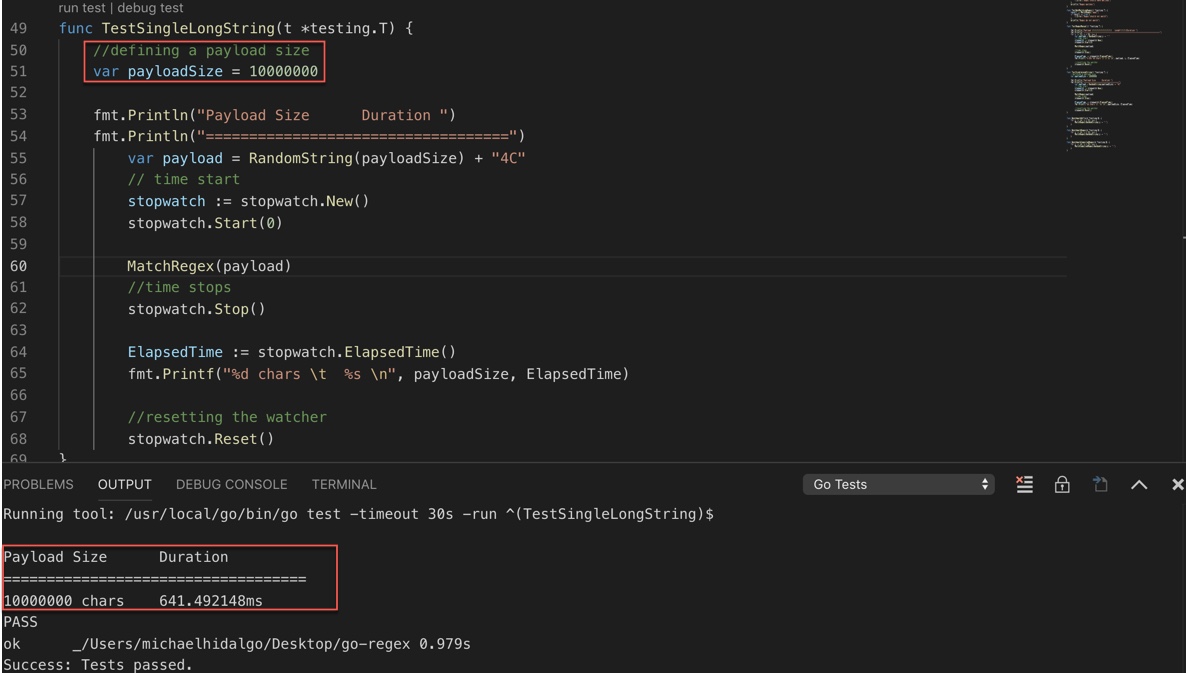1186x673 pixels.
Task: Click line number 60 in the gutter
Action: (x=19, y=266)
